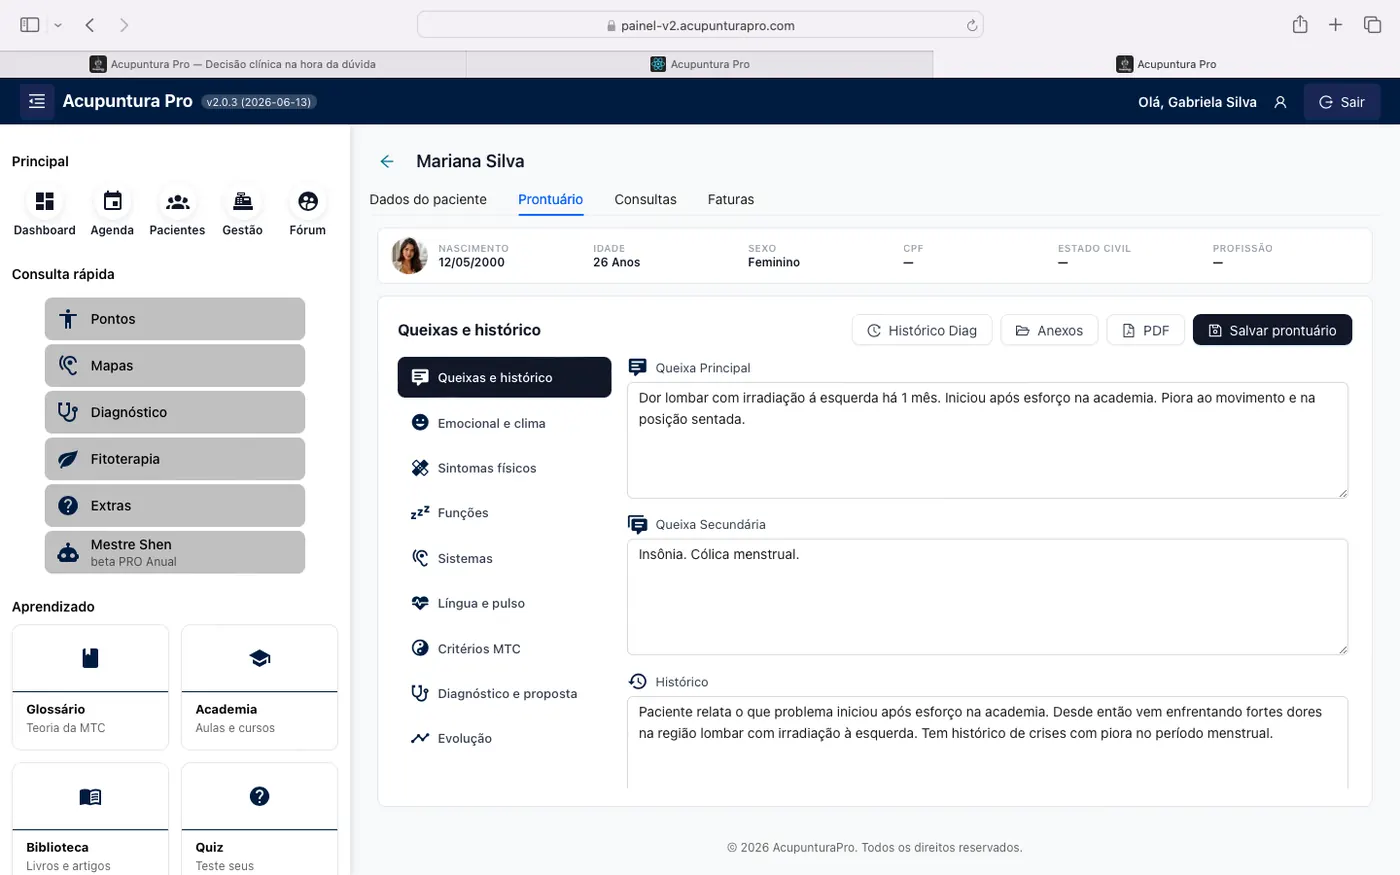
Task: Open the Glossário learning card
Action: pos(90,687)
